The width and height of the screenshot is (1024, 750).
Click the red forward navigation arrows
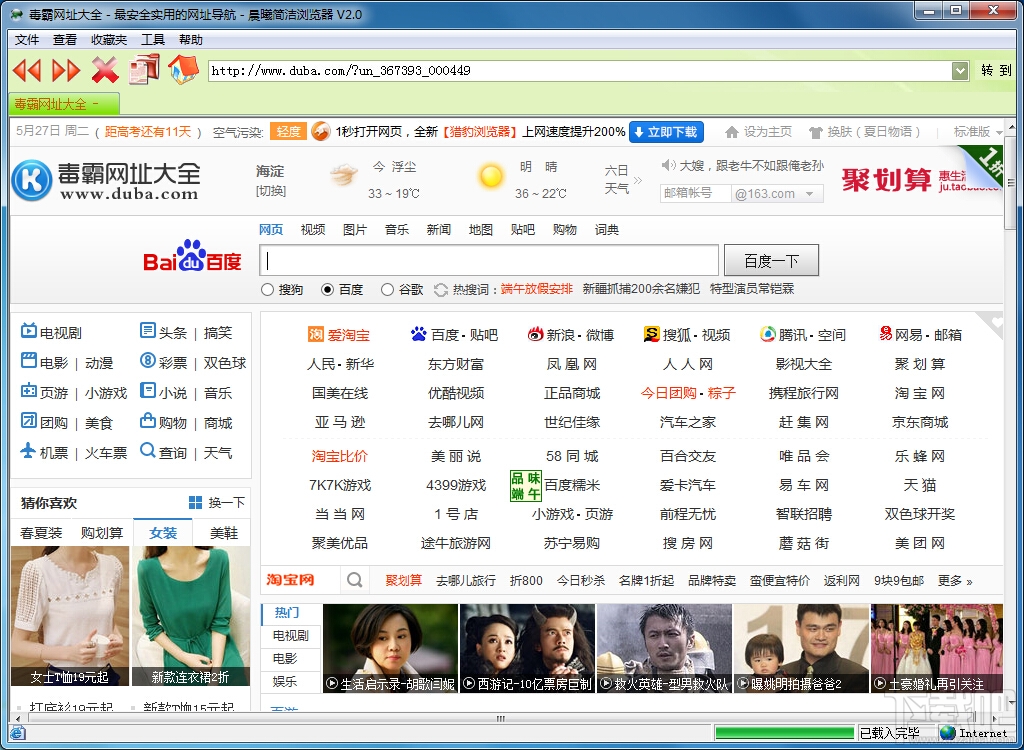[65, 70]
